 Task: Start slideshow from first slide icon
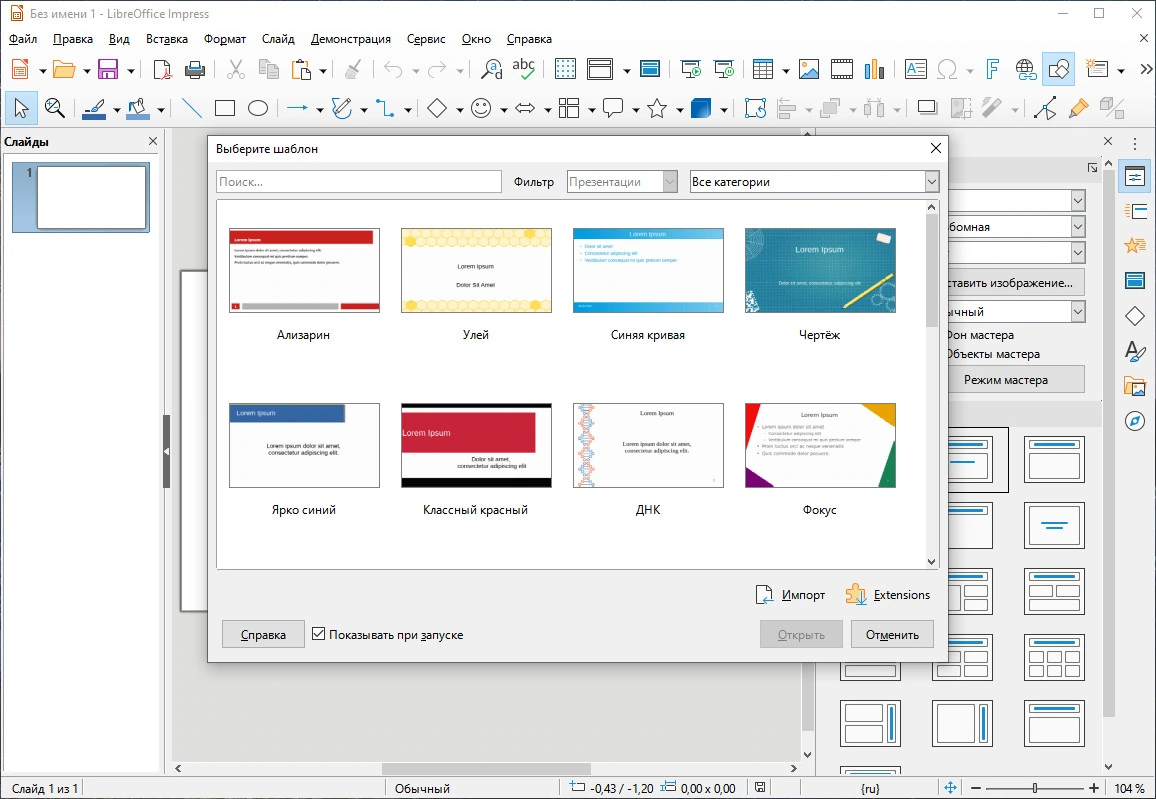click(691, 69)
